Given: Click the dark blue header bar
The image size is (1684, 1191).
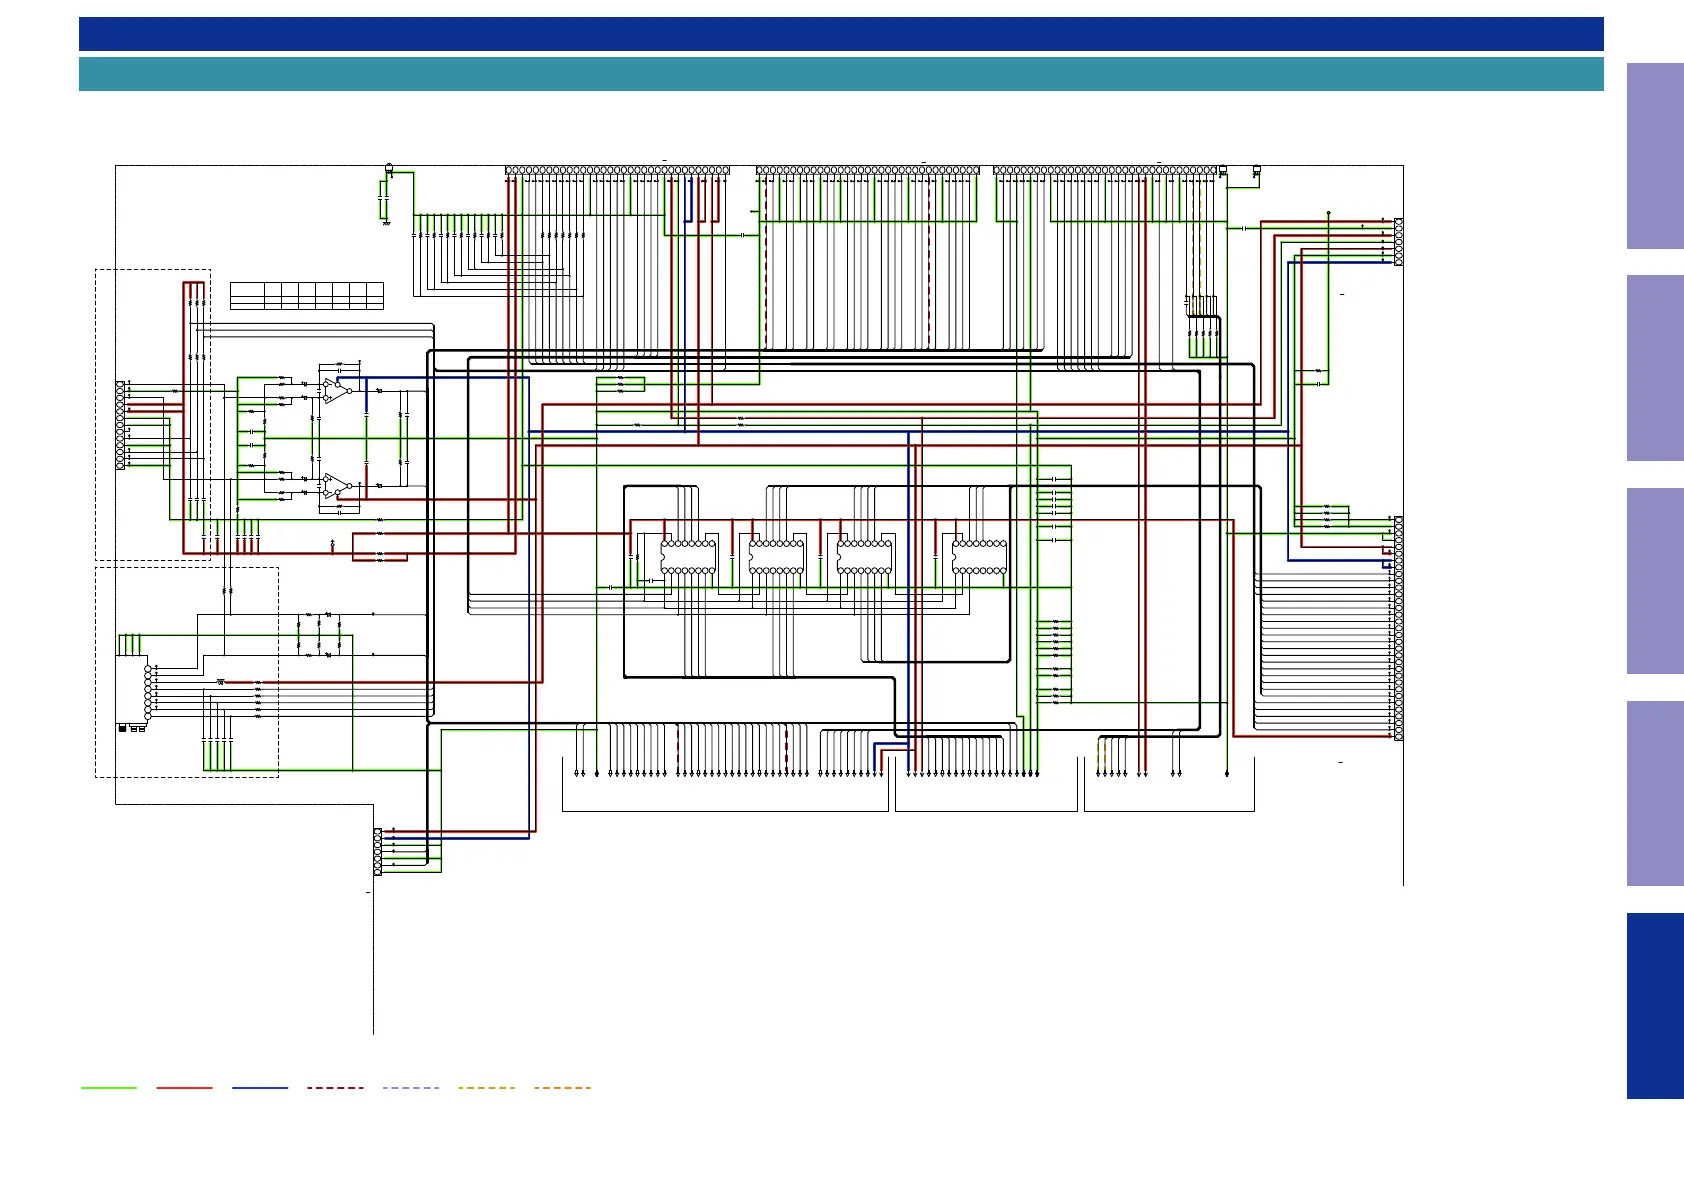Looking at the screenshot, I should pyautogui.click(x=841, y=34).
